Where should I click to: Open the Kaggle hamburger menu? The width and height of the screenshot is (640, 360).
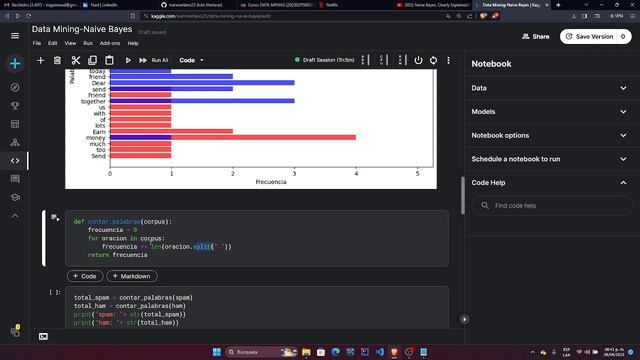pyautogui.click(x=15, y=36)
